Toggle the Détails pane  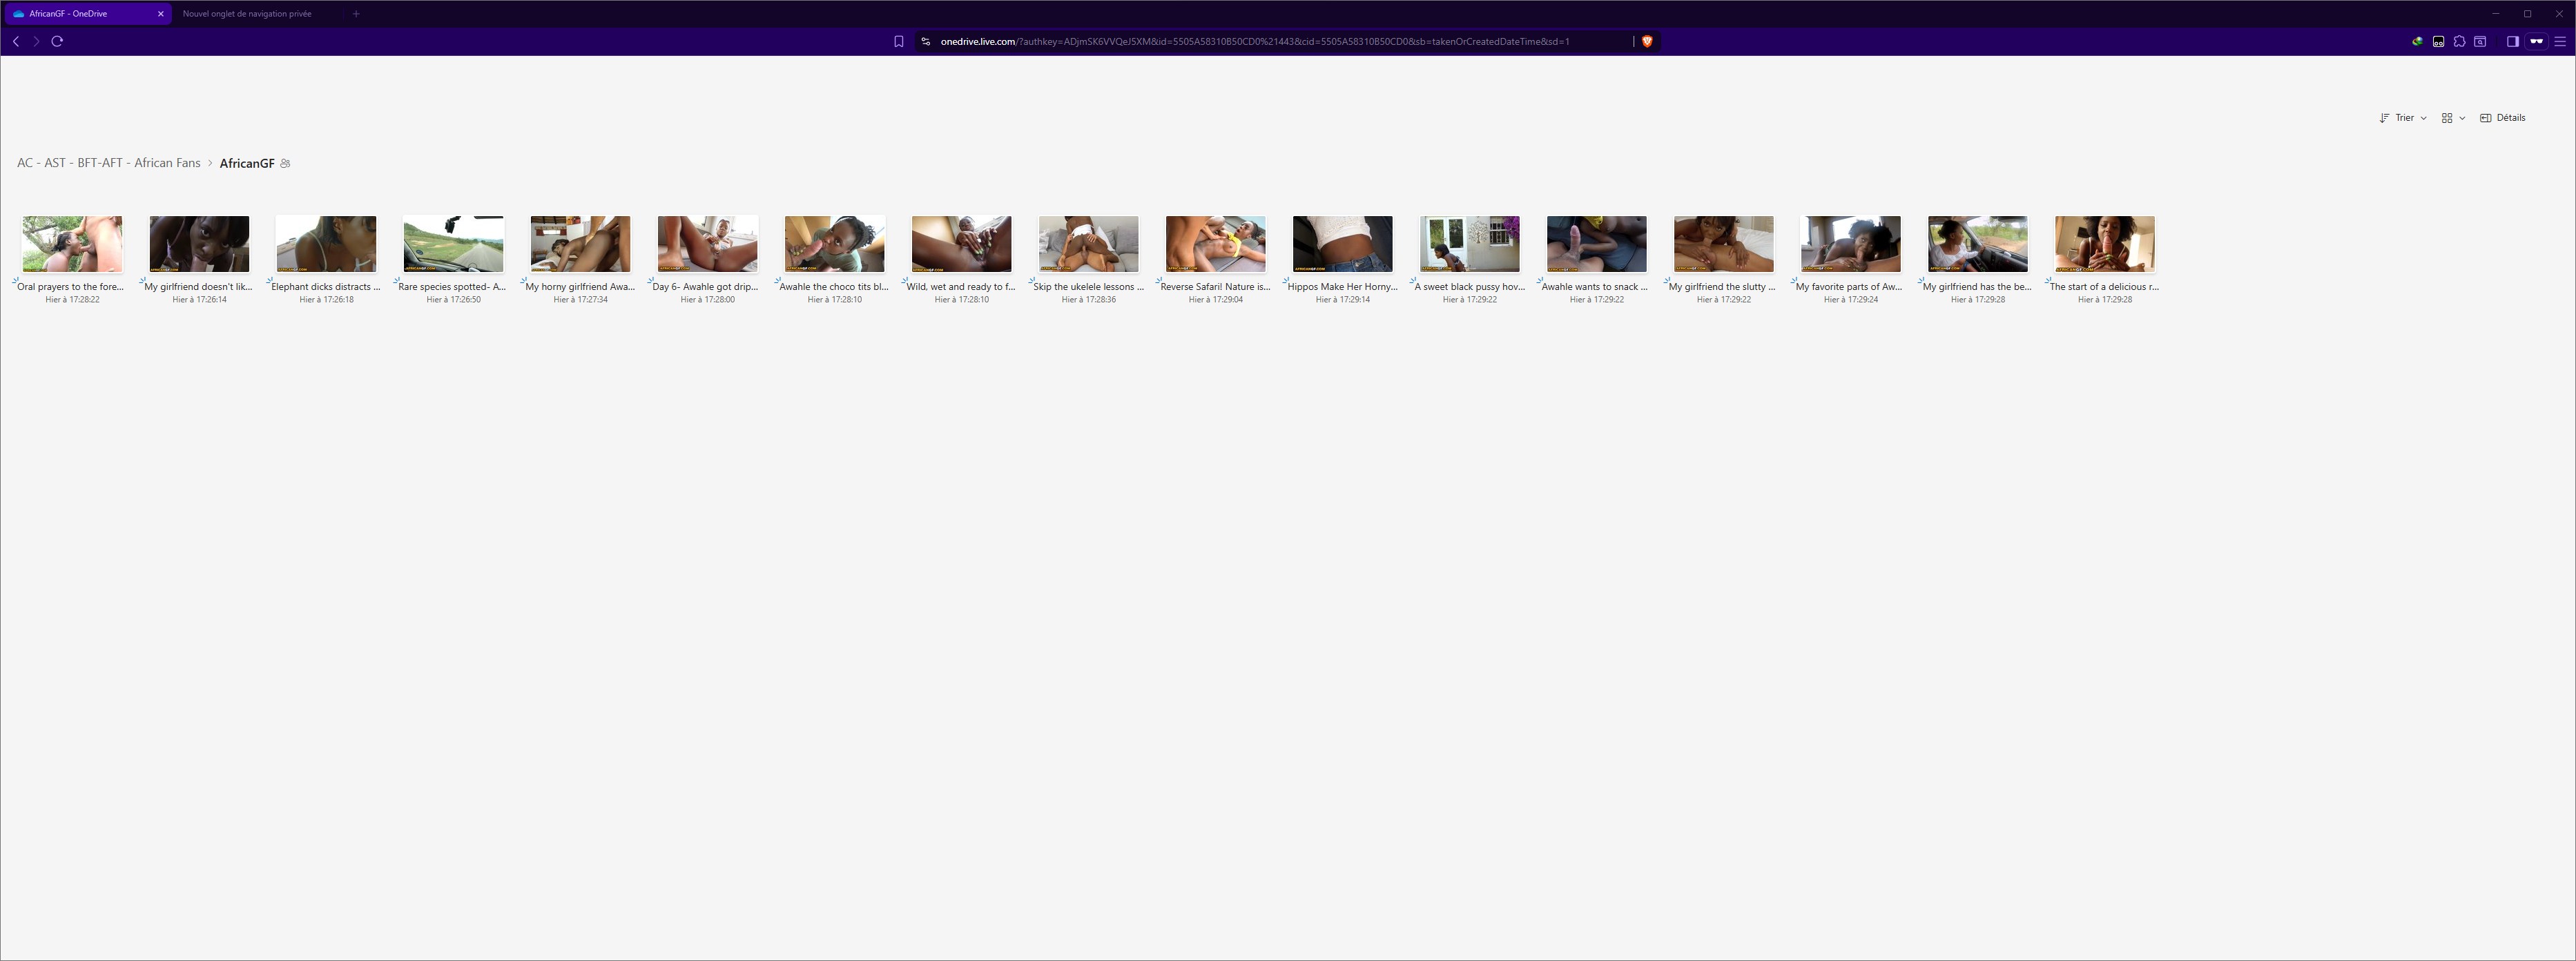coord(2502,118)
